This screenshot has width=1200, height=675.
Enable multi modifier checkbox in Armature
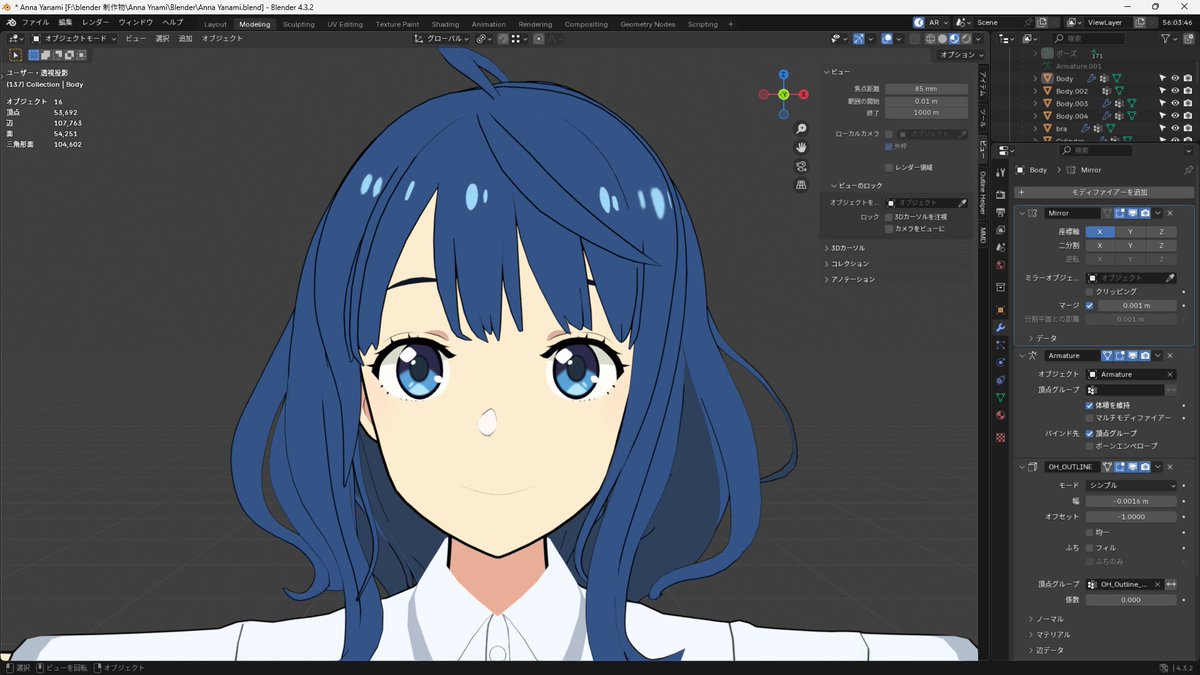[x=1089, y=417]
